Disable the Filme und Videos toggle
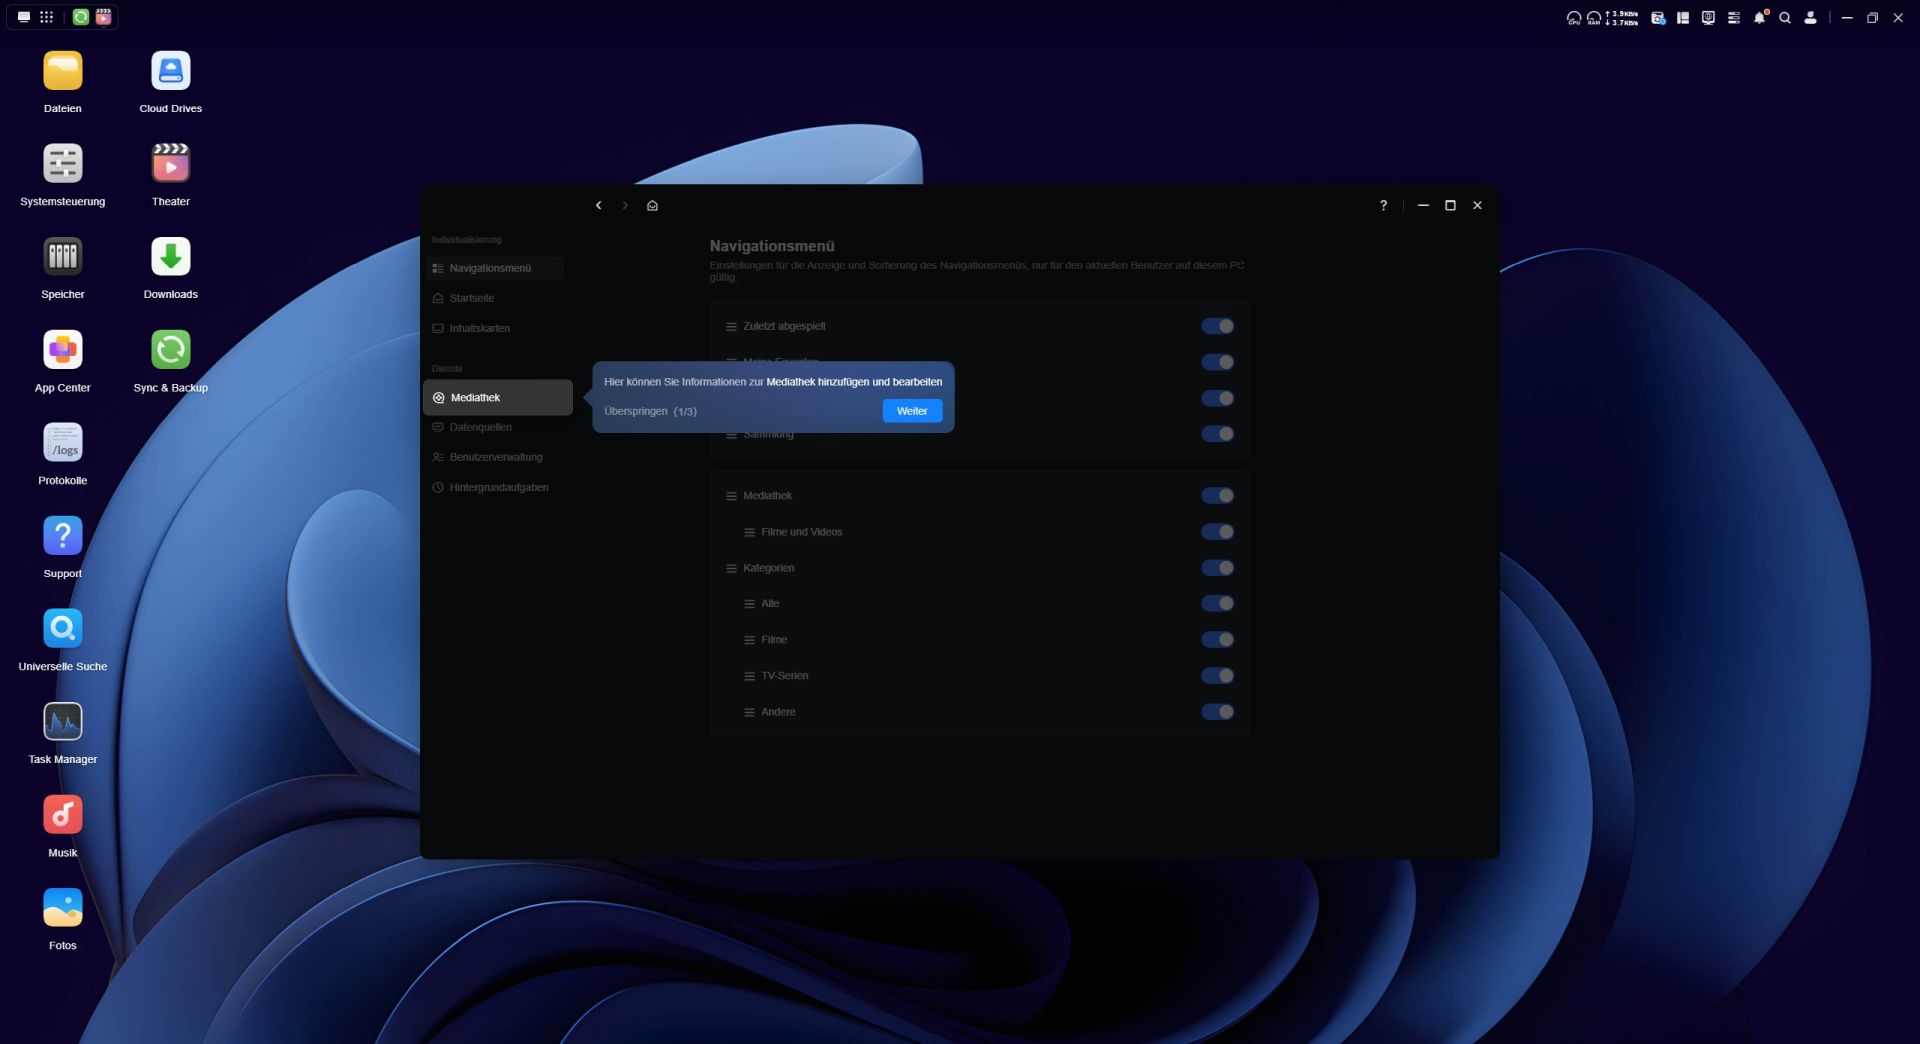Viewport: 1920px width, 1044px height. (1217, 532)
